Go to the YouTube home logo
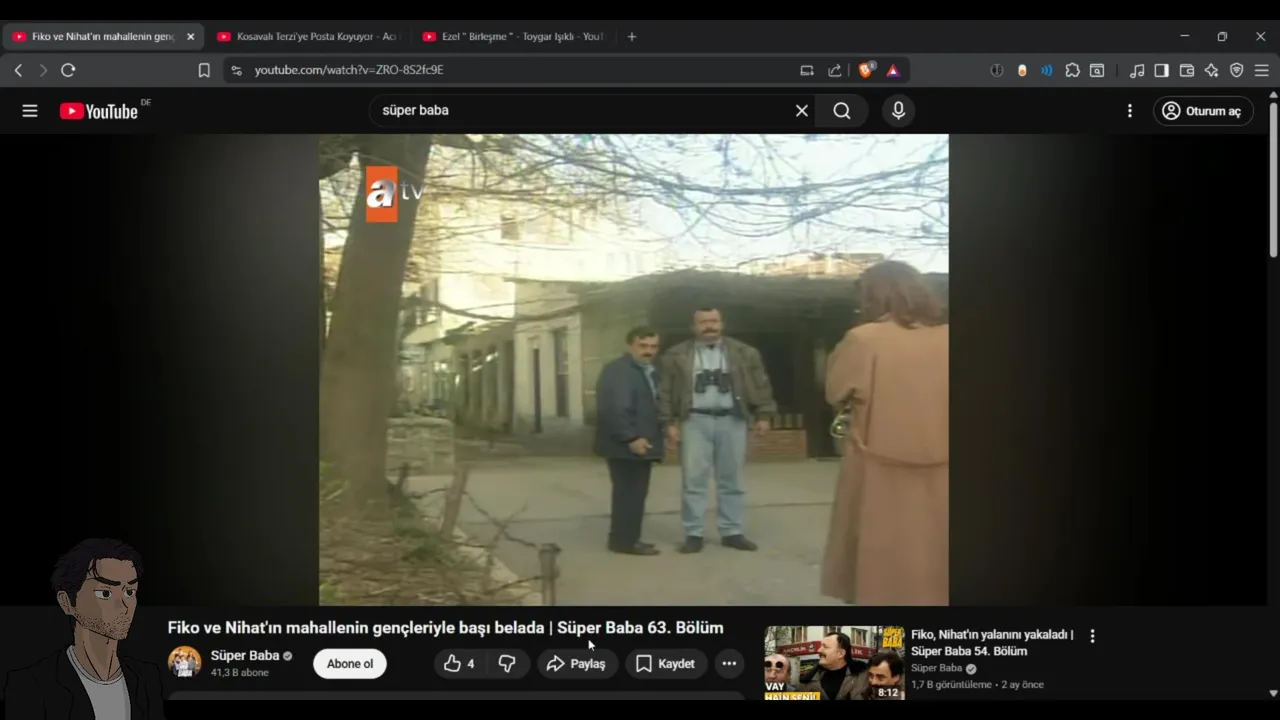The height and width of the screenshot is (720, 1280). click(98, 111)
